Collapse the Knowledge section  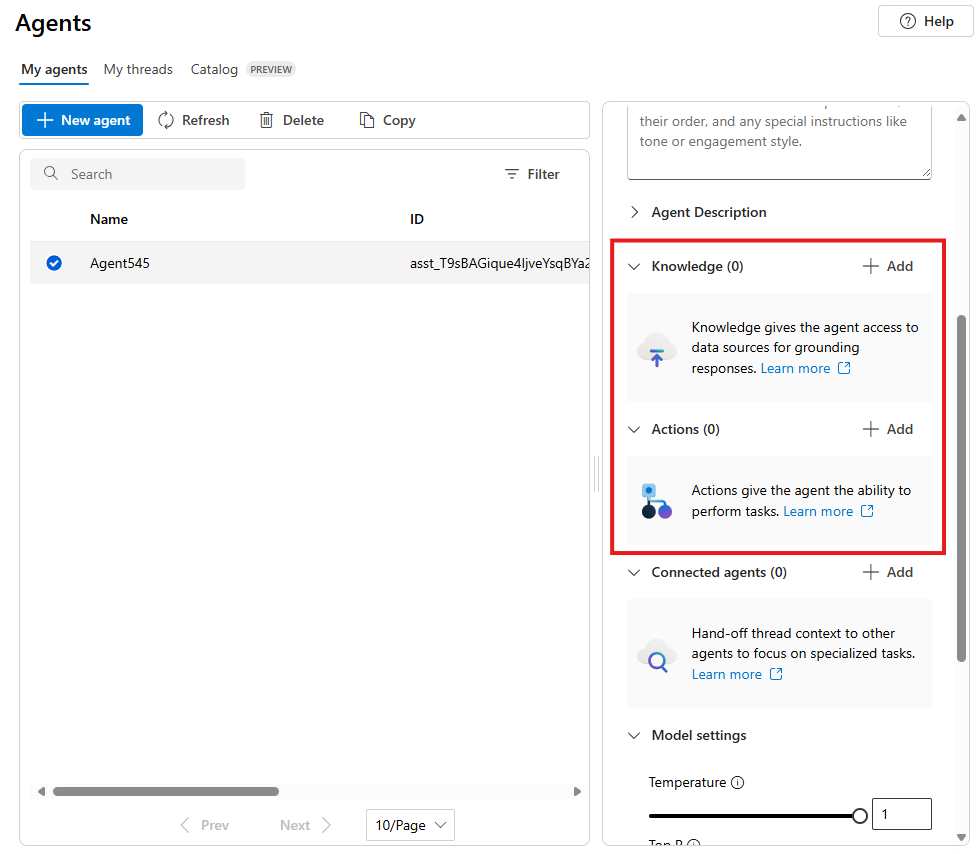(x=633, y=266)
